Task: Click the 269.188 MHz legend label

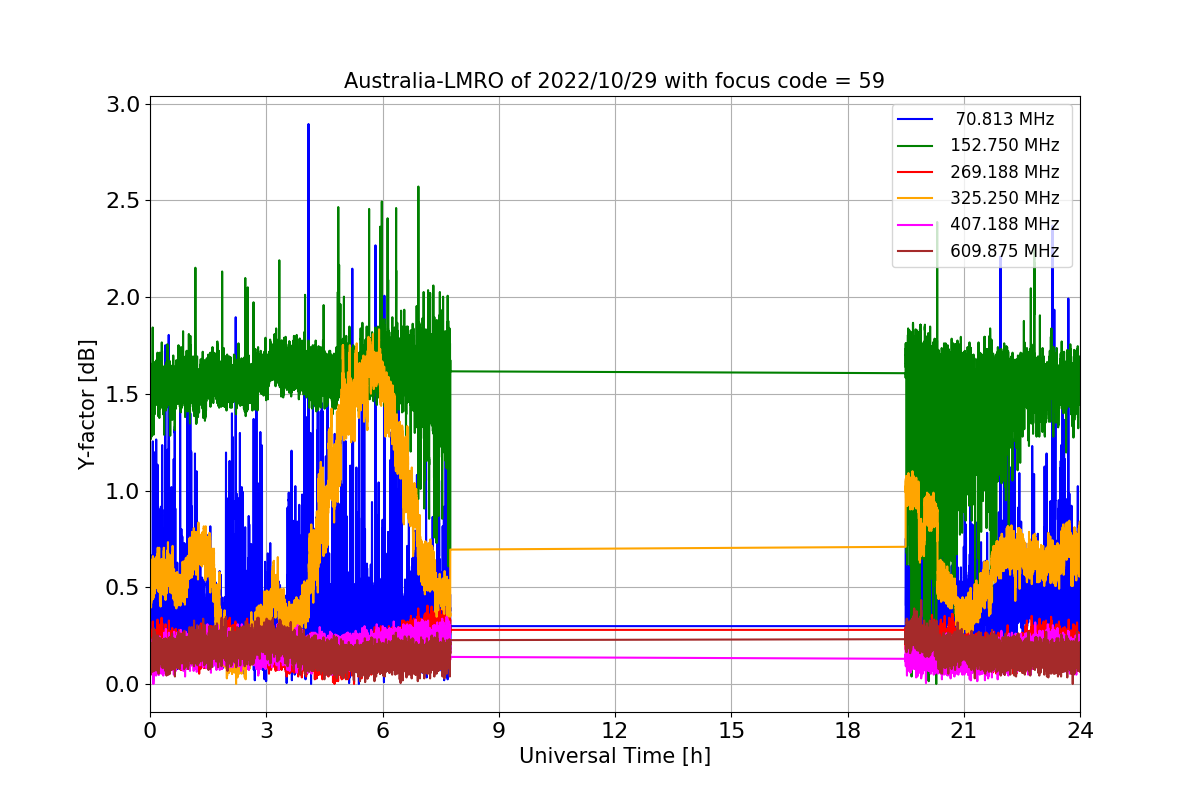Action: click(1005, 172)
